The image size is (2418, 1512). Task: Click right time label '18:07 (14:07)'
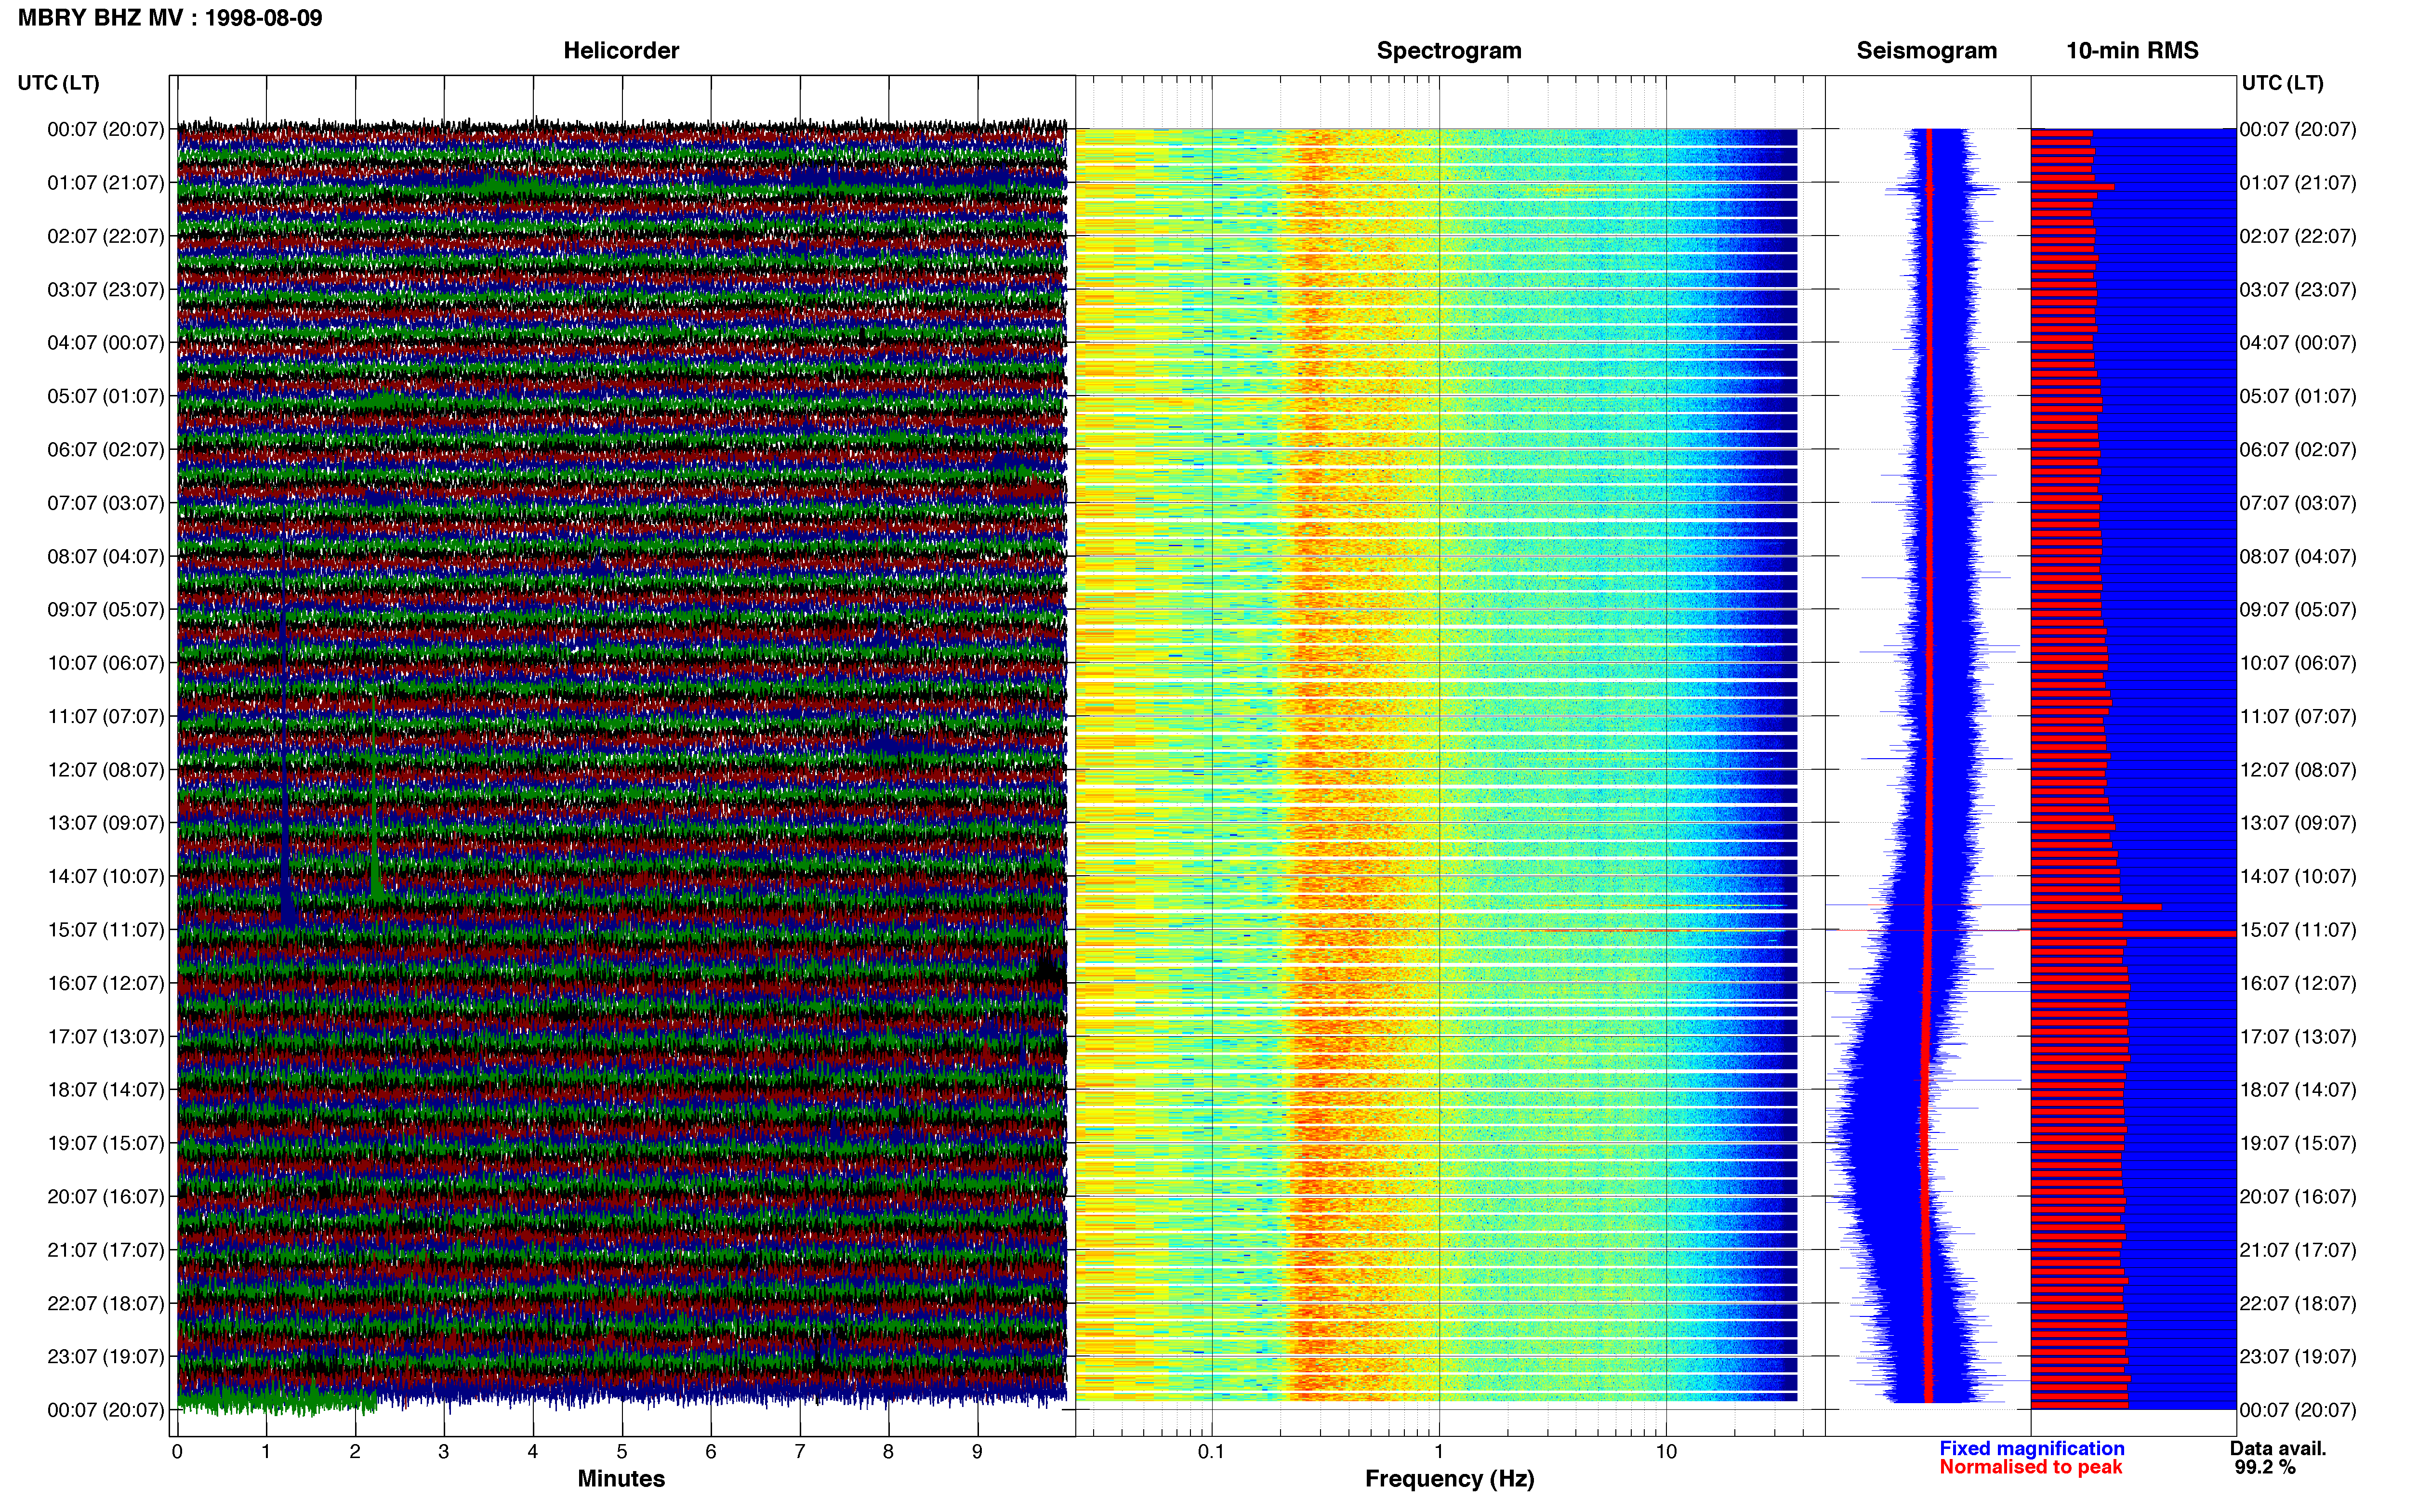(x=2298, y=1090)
